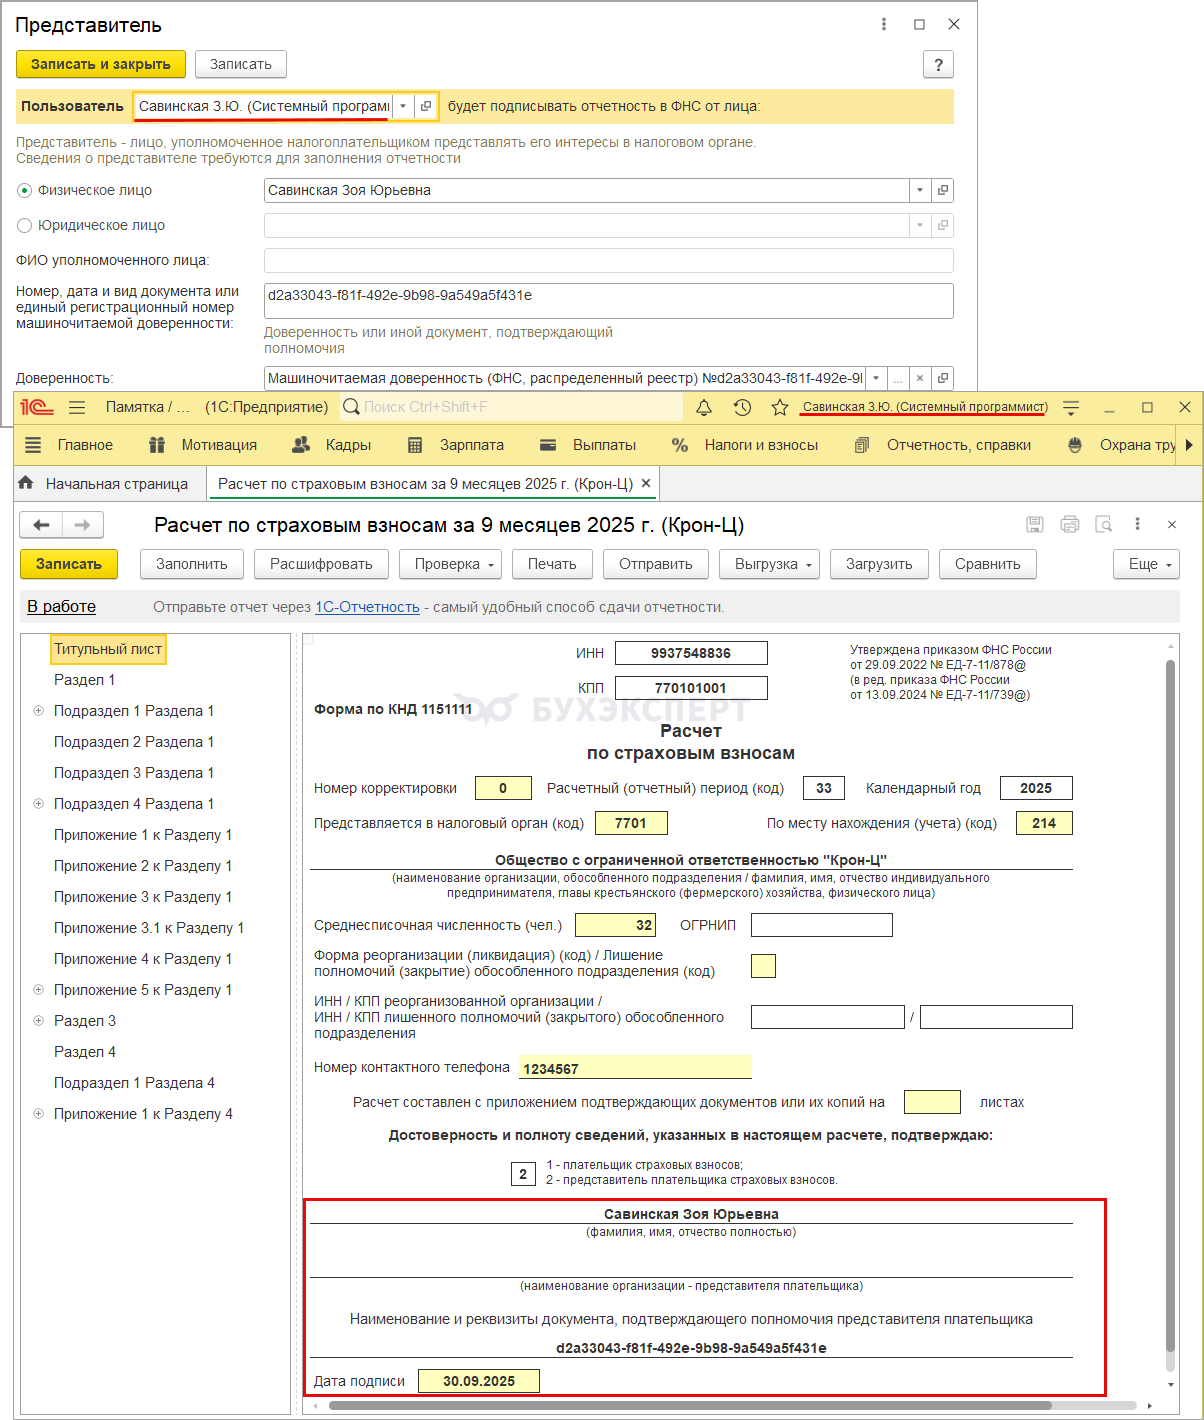Click the Записать и закрыть button
Image resolution: width=1204 pixels, height=1420 pixels.
(101, 64)
